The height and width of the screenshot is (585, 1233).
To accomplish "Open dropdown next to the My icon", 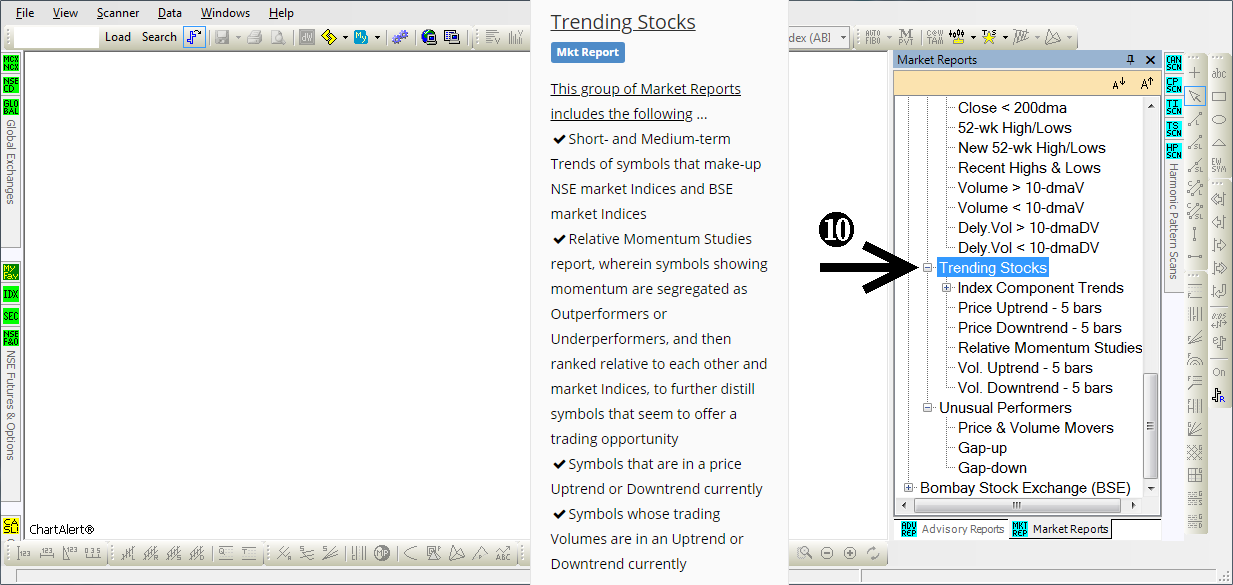I will point(377,37).
